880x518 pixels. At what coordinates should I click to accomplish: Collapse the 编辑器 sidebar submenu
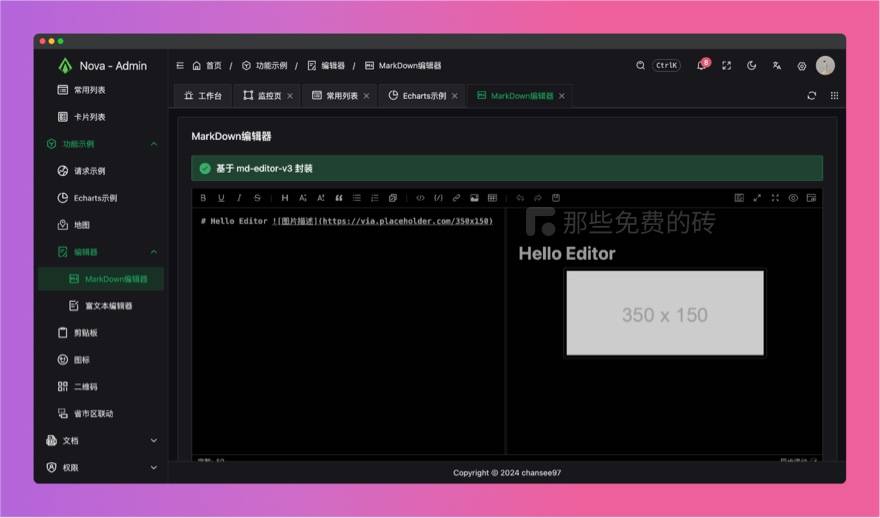102,252
